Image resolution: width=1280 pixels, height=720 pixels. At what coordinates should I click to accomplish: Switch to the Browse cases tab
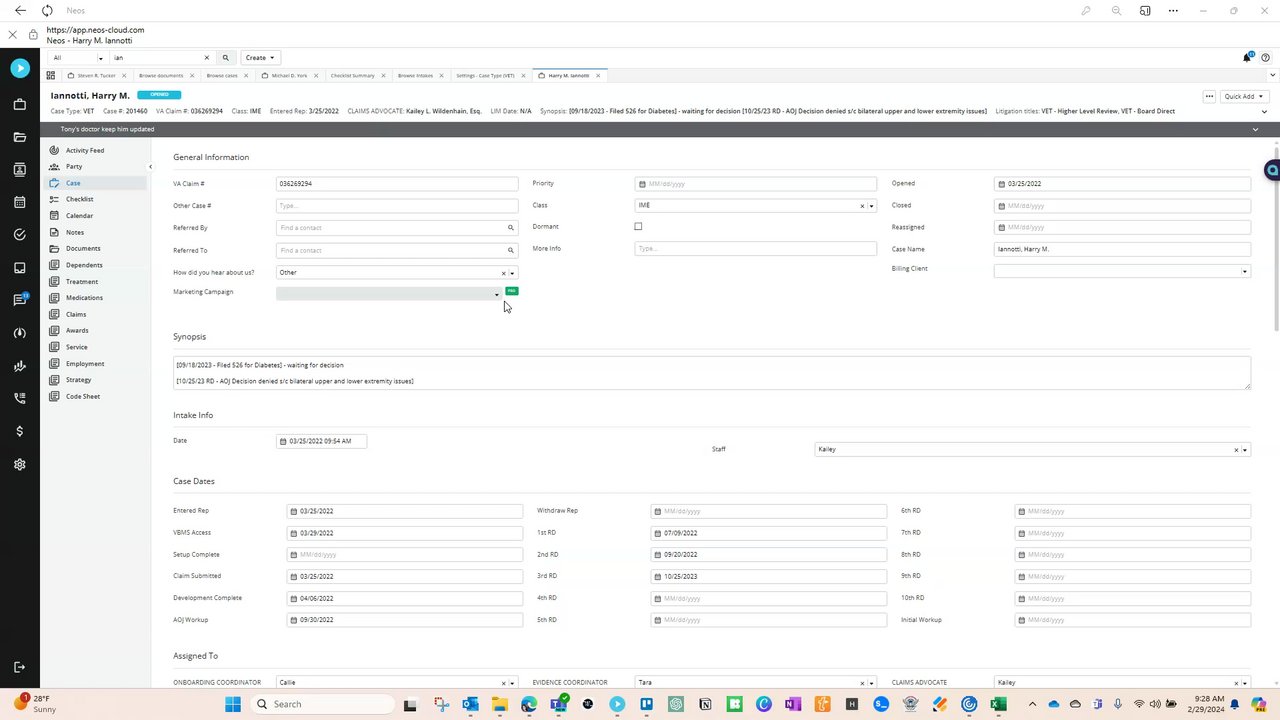[222, 76]
